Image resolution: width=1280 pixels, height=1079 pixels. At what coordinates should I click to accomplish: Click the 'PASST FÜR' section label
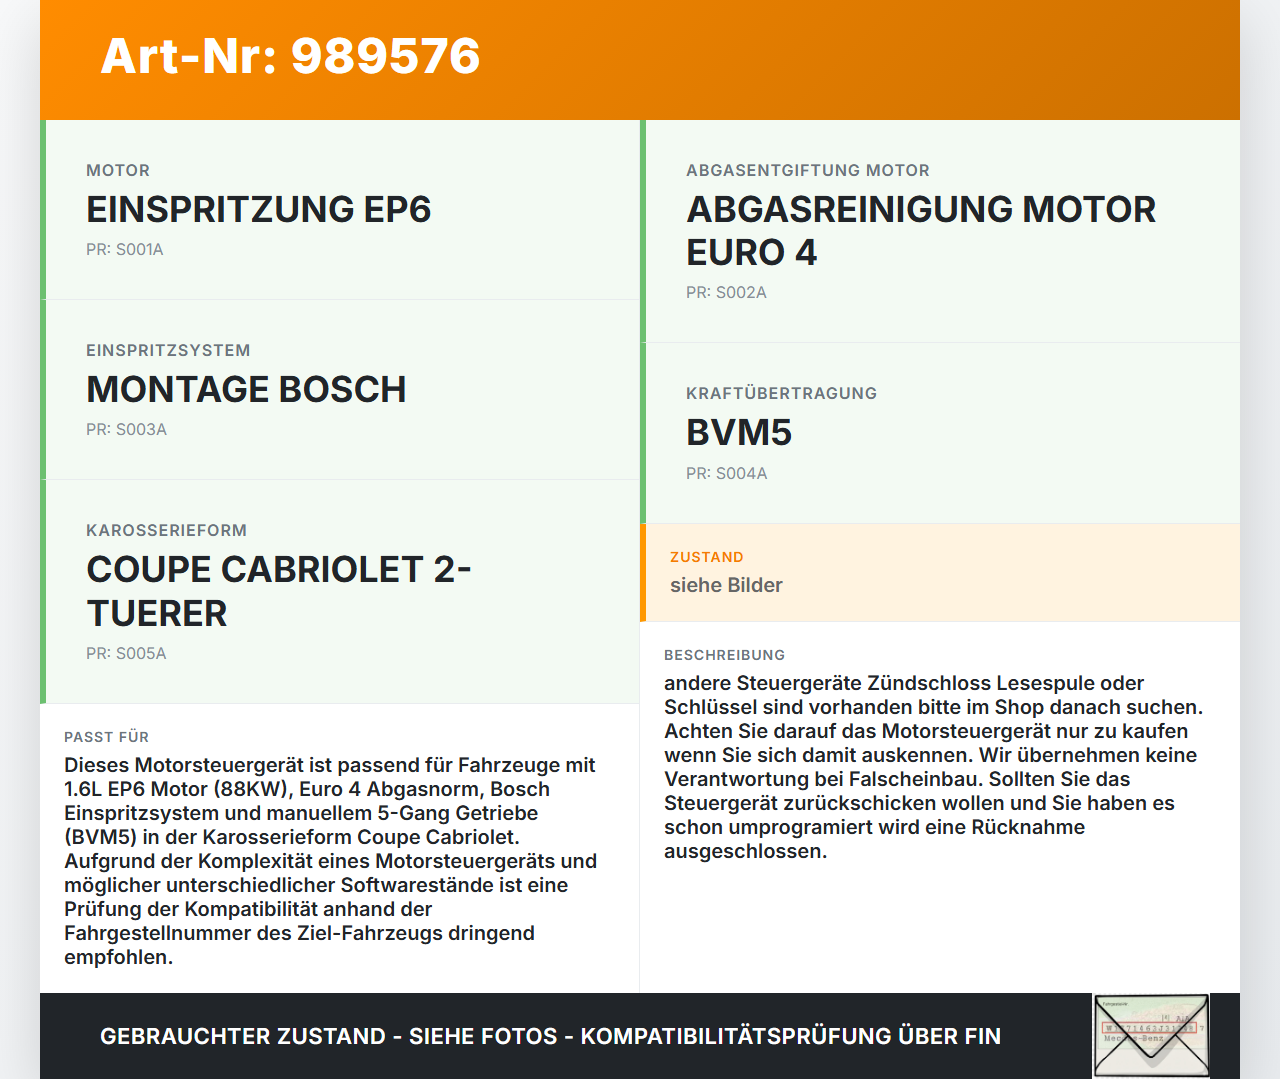(107, 737)
